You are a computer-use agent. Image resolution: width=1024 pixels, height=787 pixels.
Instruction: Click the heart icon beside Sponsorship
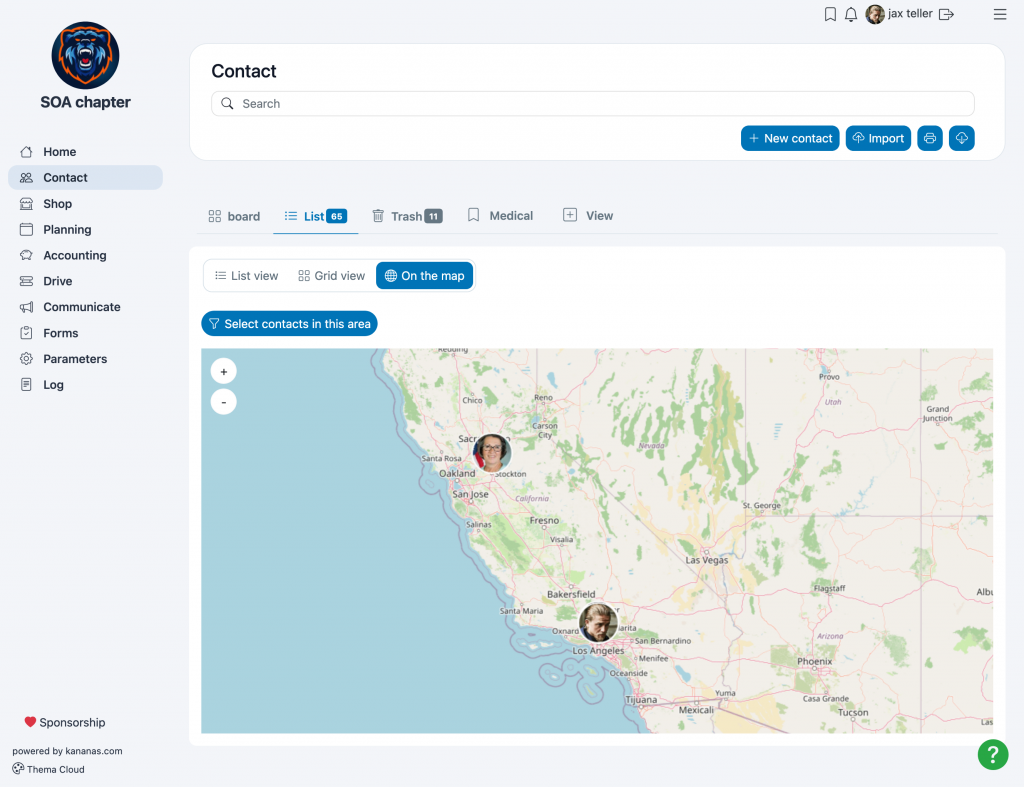(30, 722)
